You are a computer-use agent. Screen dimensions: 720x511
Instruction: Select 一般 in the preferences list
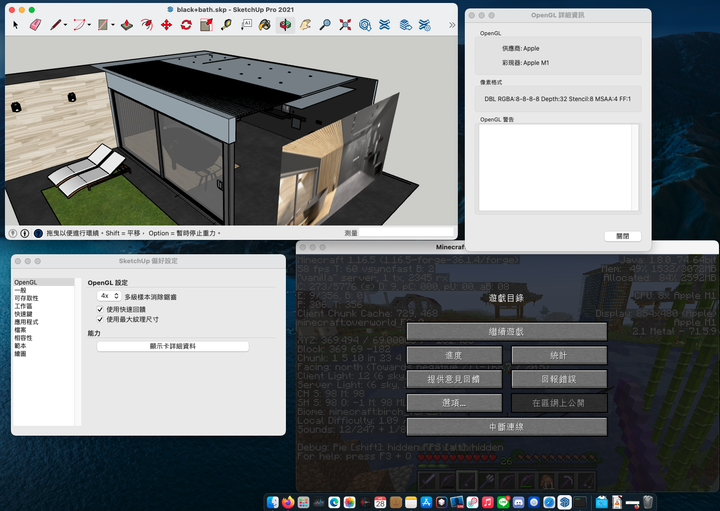coord(44,290)
